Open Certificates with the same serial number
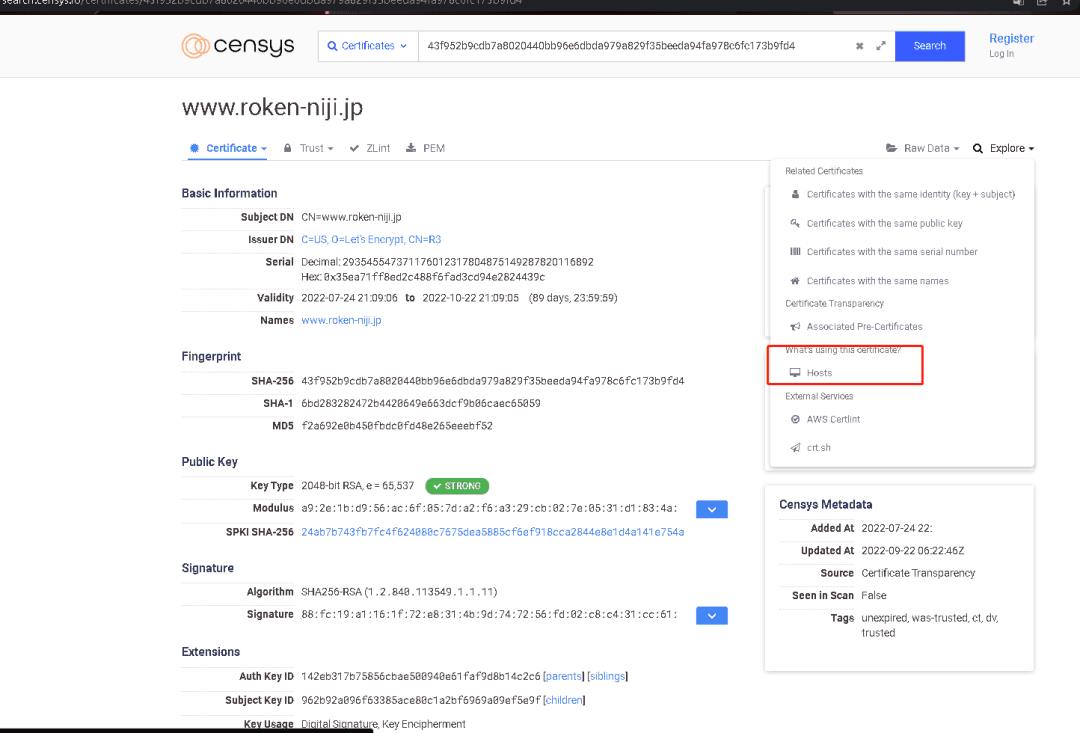Viewport: 1080px width, 733px height. tap(883, 252)
